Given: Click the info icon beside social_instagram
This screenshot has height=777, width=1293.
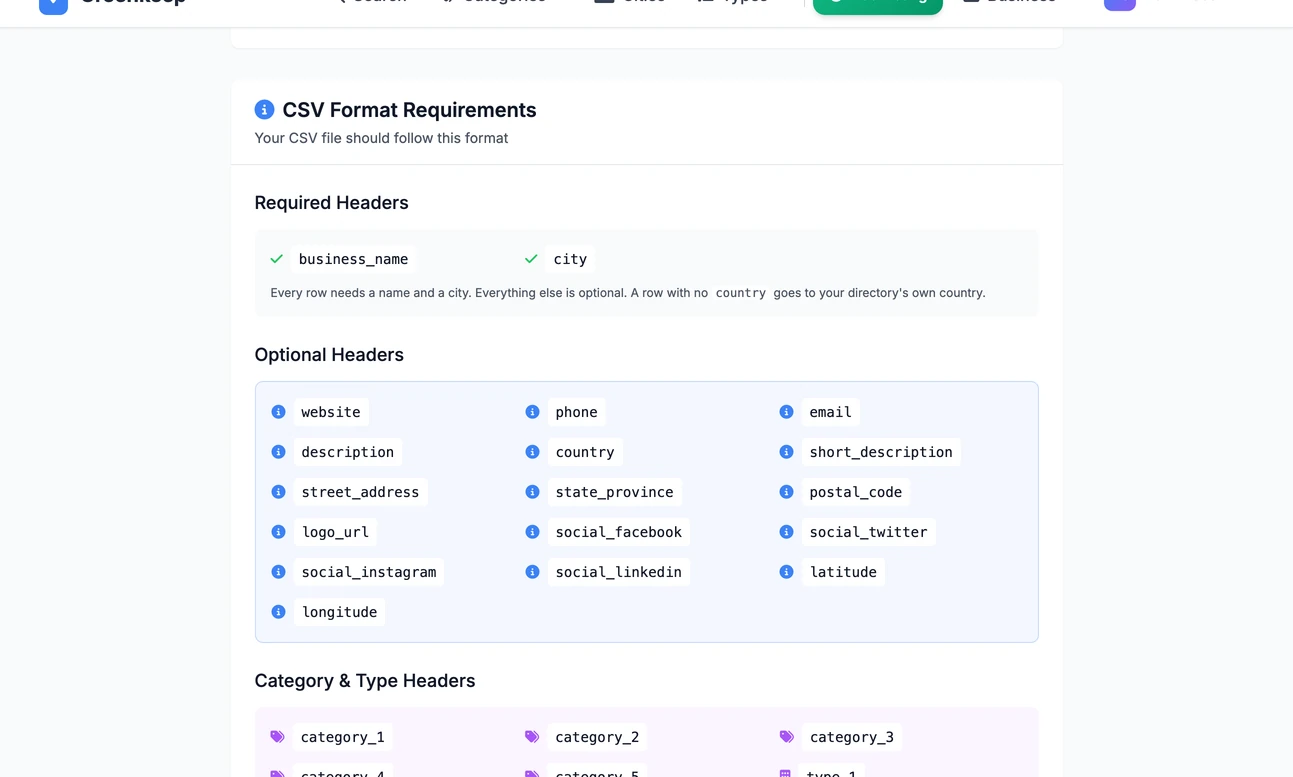Looking at the screenshot, I should click(278, 572).
